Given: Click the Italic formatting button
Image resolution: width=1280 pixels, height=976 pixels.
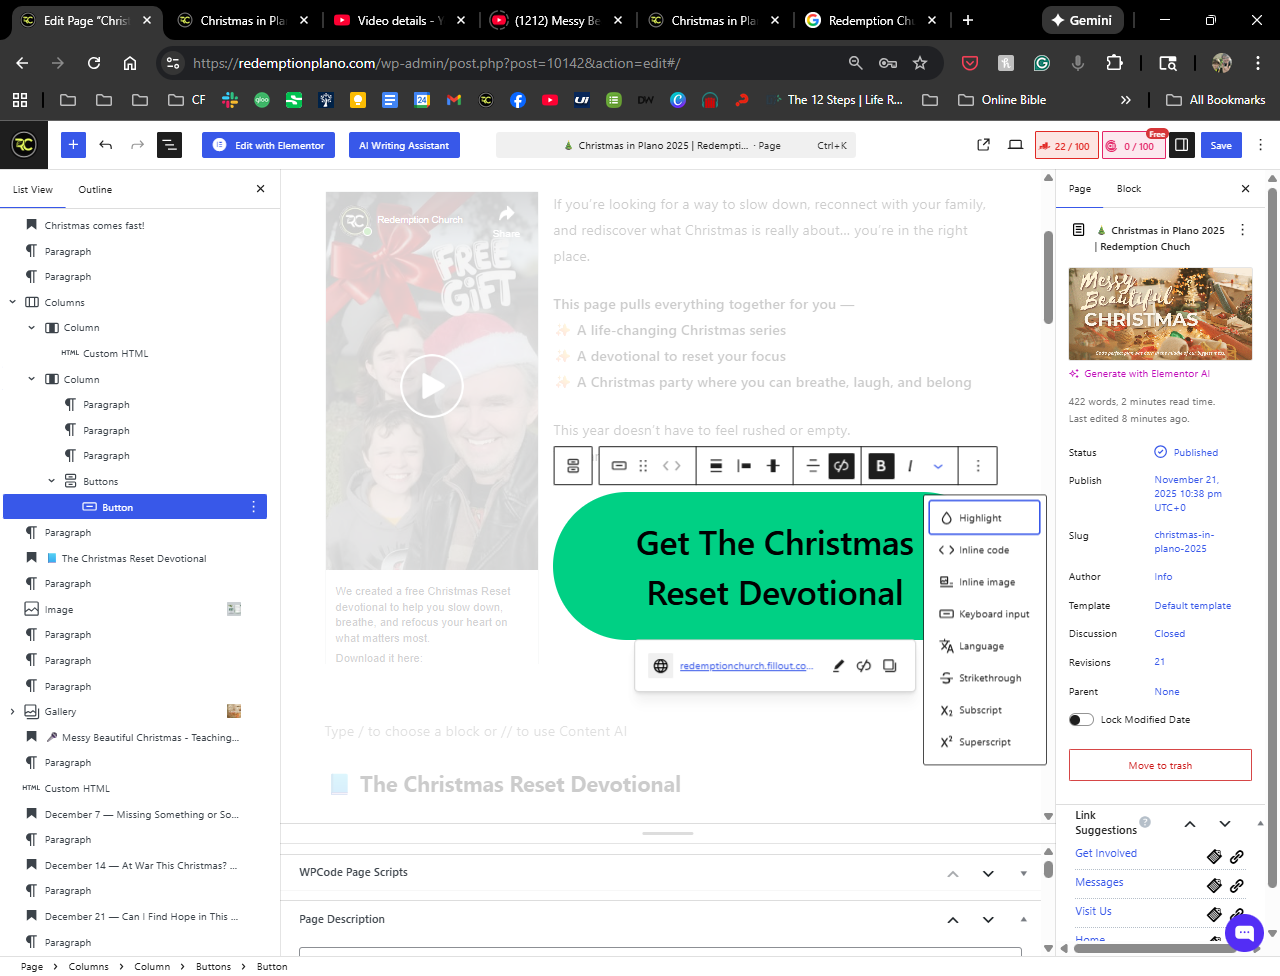Looking at the screenshot, I should 910,466.
